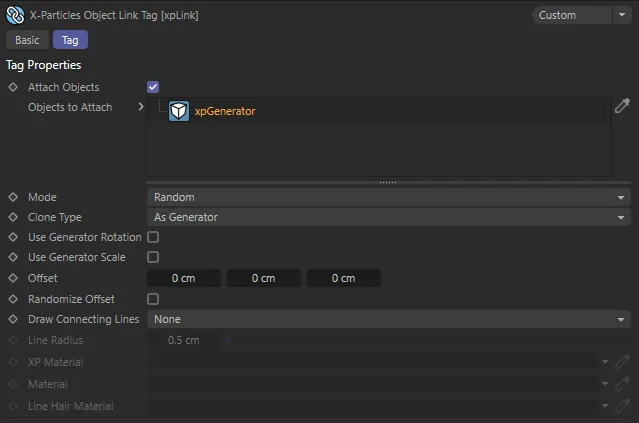Click the picker icon beside Objects to Attach
This screenshot has width=639, height=423.
point(621,106)
